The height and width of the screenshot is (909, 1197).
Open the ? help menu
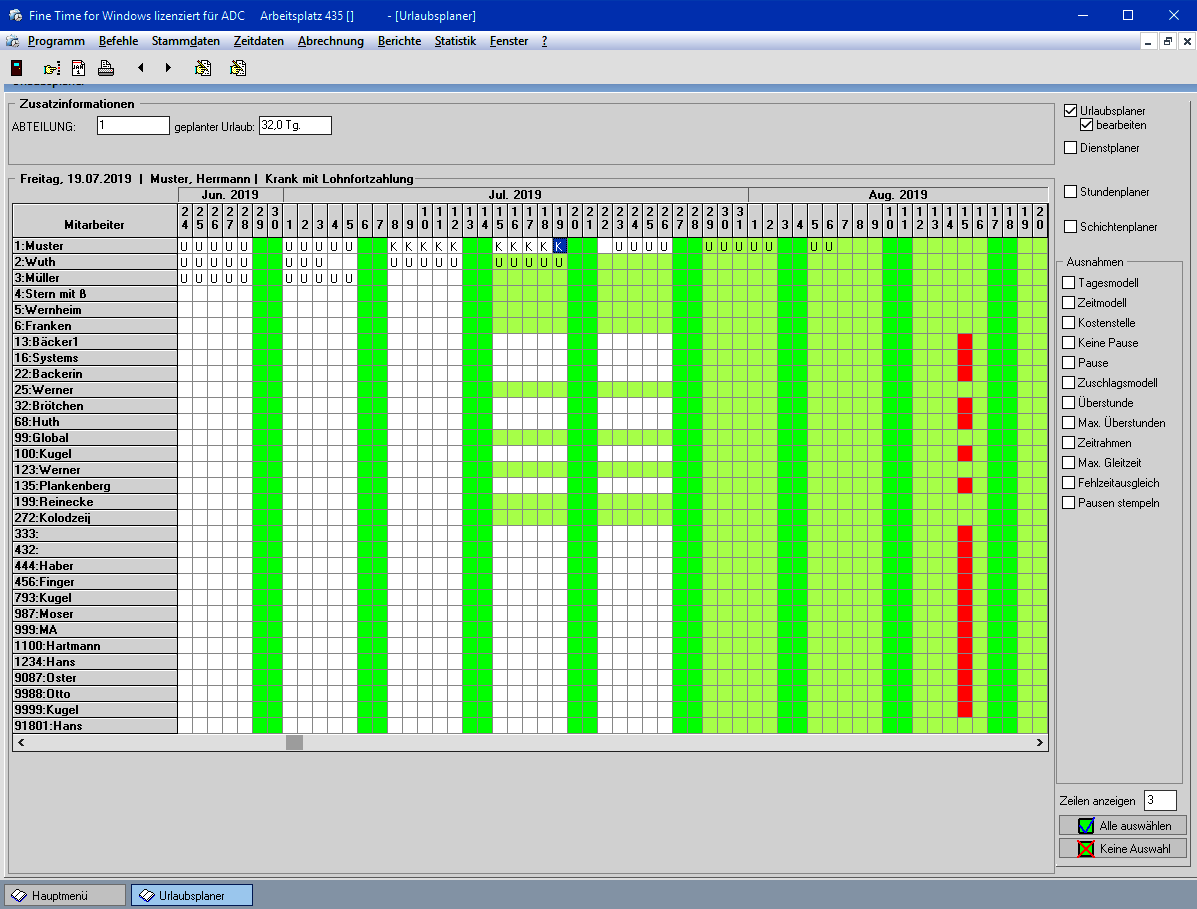[x=544, y=41]
